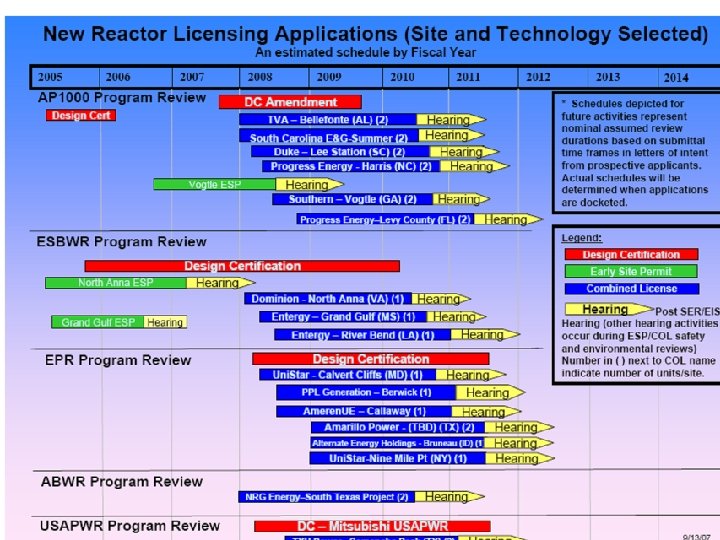This screenshot has width=720, height=540.
Task: Select the green 'Grand Gulf ESP' bar
Action: 97,322
